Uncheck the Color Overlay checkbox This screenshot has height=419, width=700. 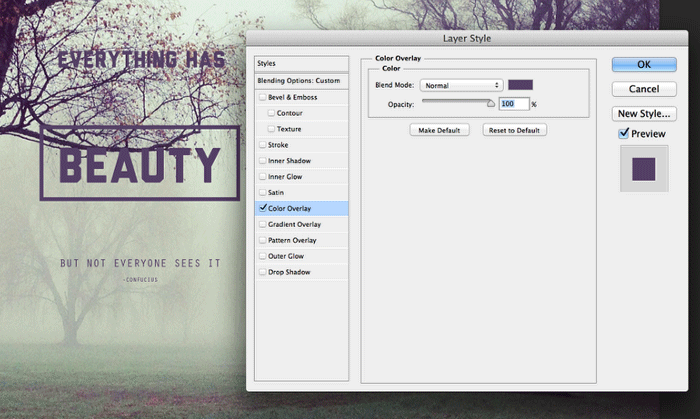tap(263, 208)
